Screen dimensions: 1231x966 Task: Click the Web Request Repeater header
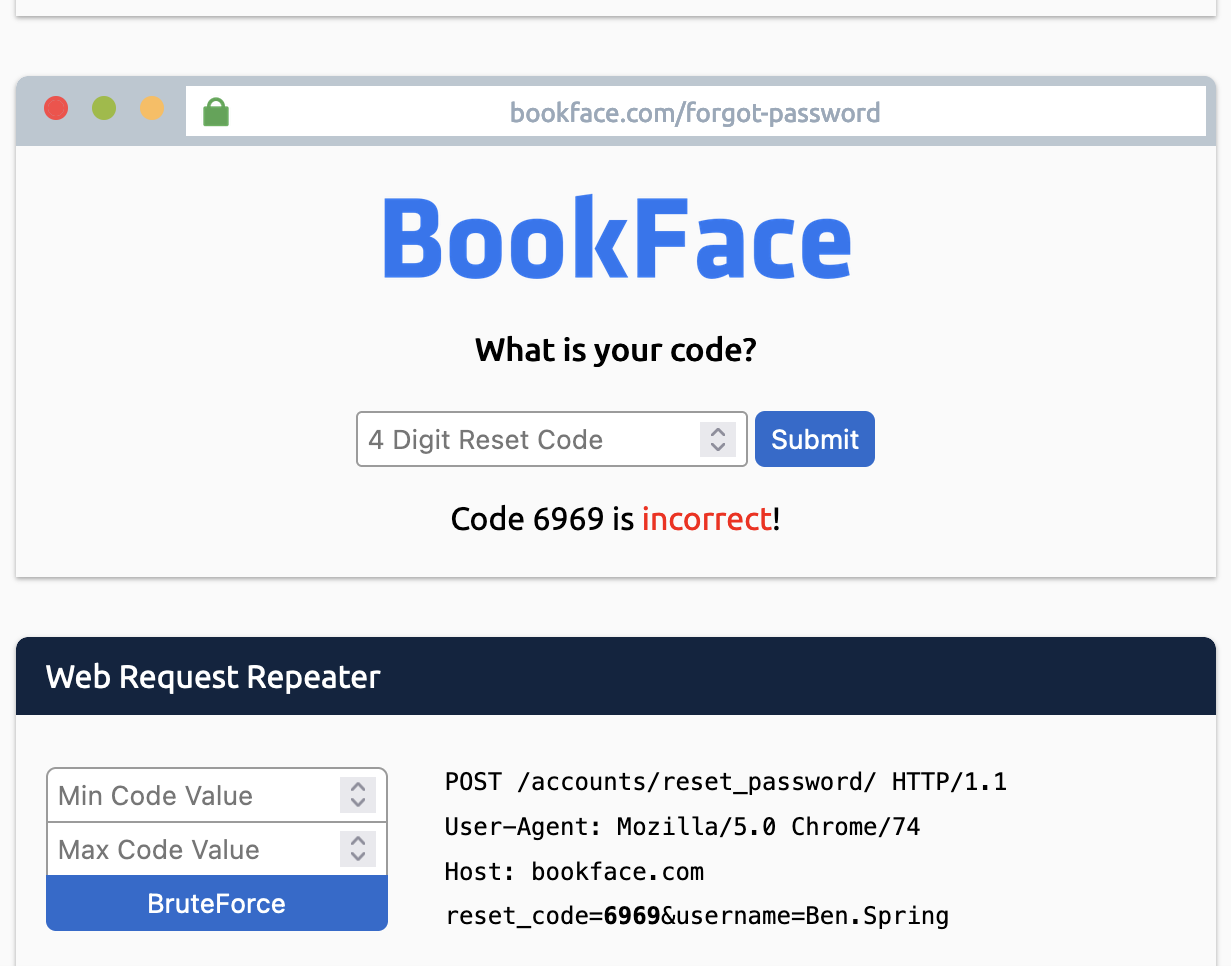click(213, 677)
